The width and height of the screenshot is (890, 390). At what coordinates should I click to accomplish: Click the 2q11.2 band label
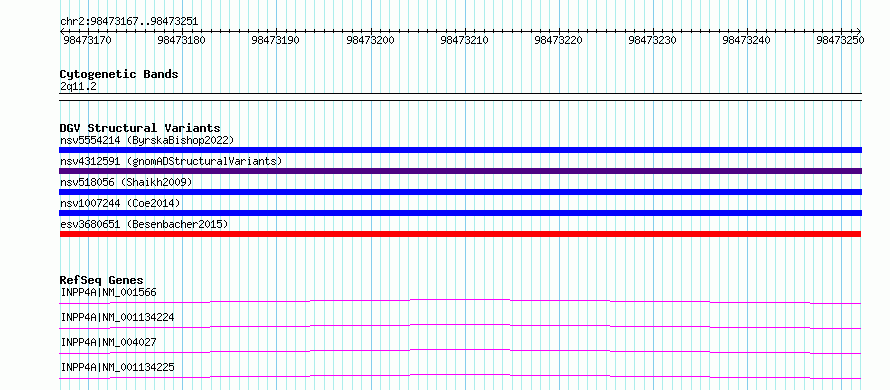pyautogui.click(x=78, y=86)
